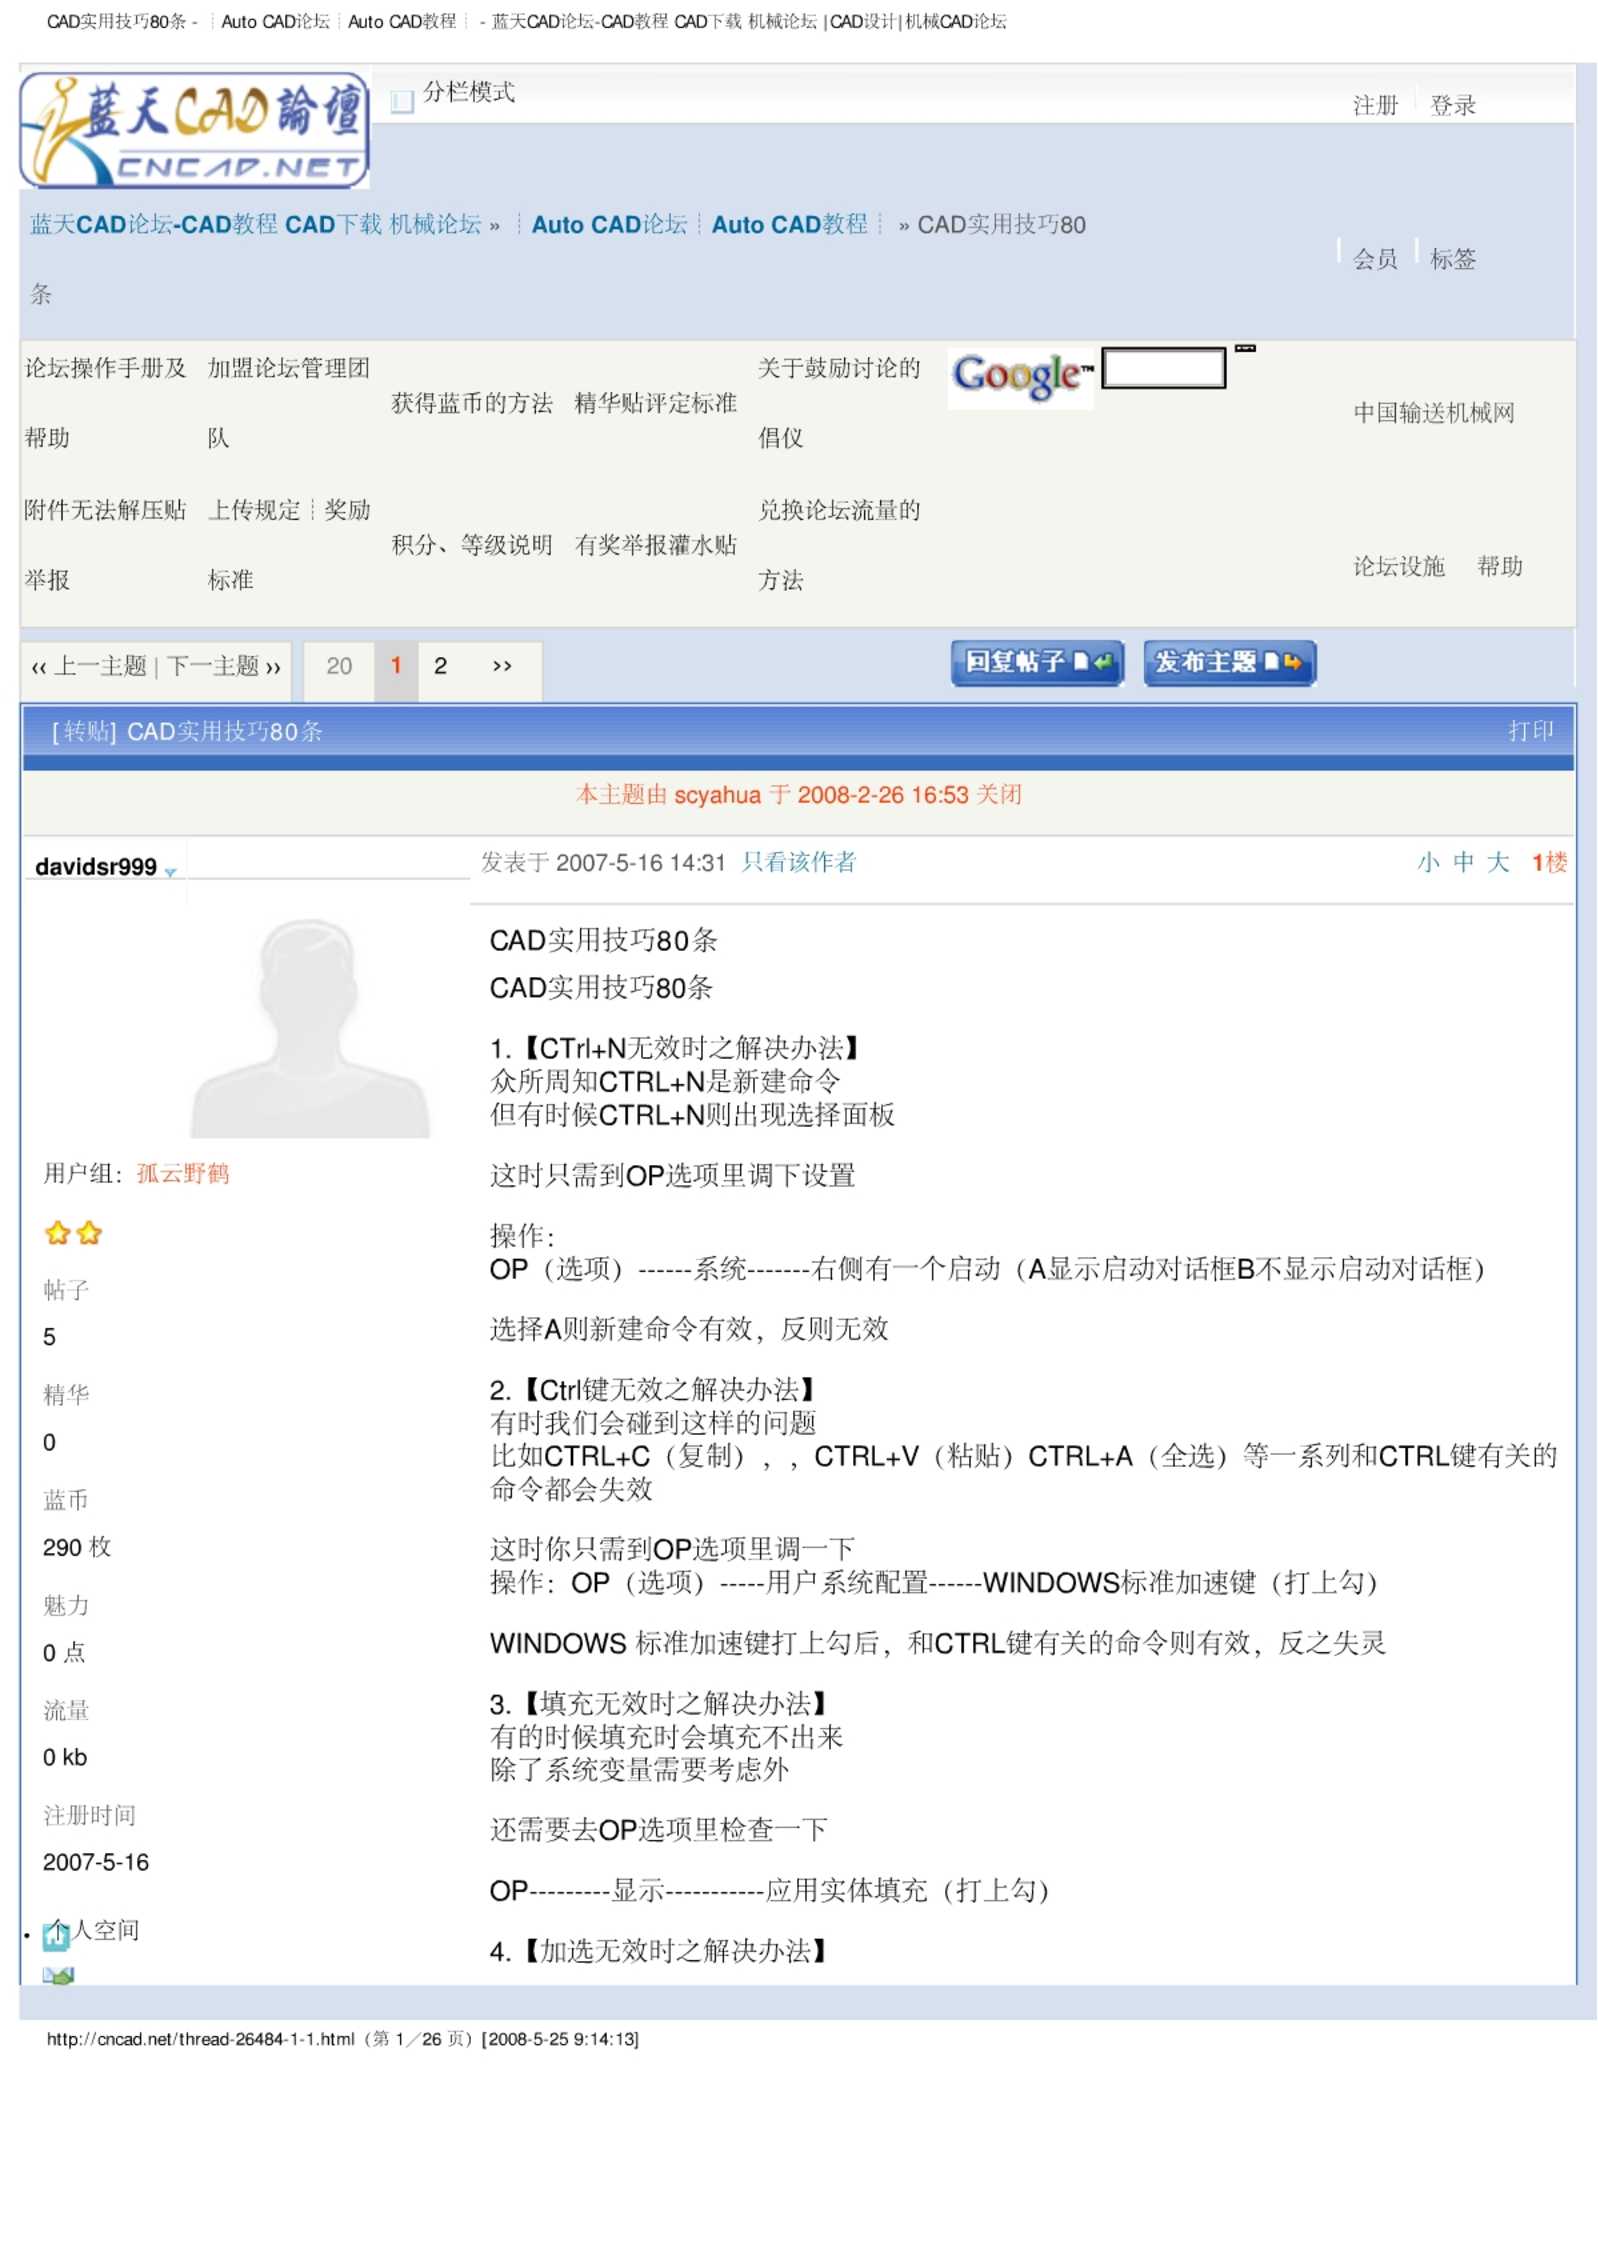Screen dimensions: 1598x2246
Task: Open 获得蓝币的方法 link
Action: click(472, 403)
